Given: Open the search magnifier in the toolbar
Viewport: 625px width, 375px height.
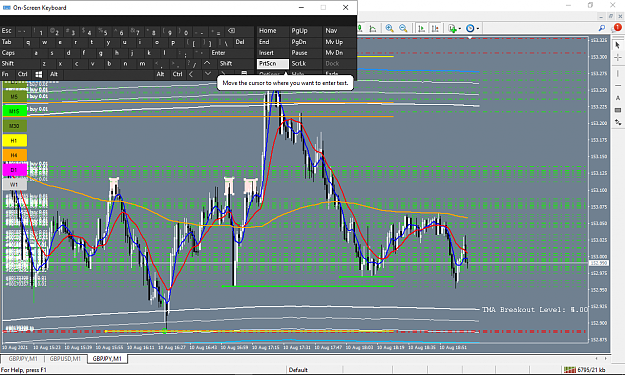Looking at the screenshot, I should tap(602, 28).
